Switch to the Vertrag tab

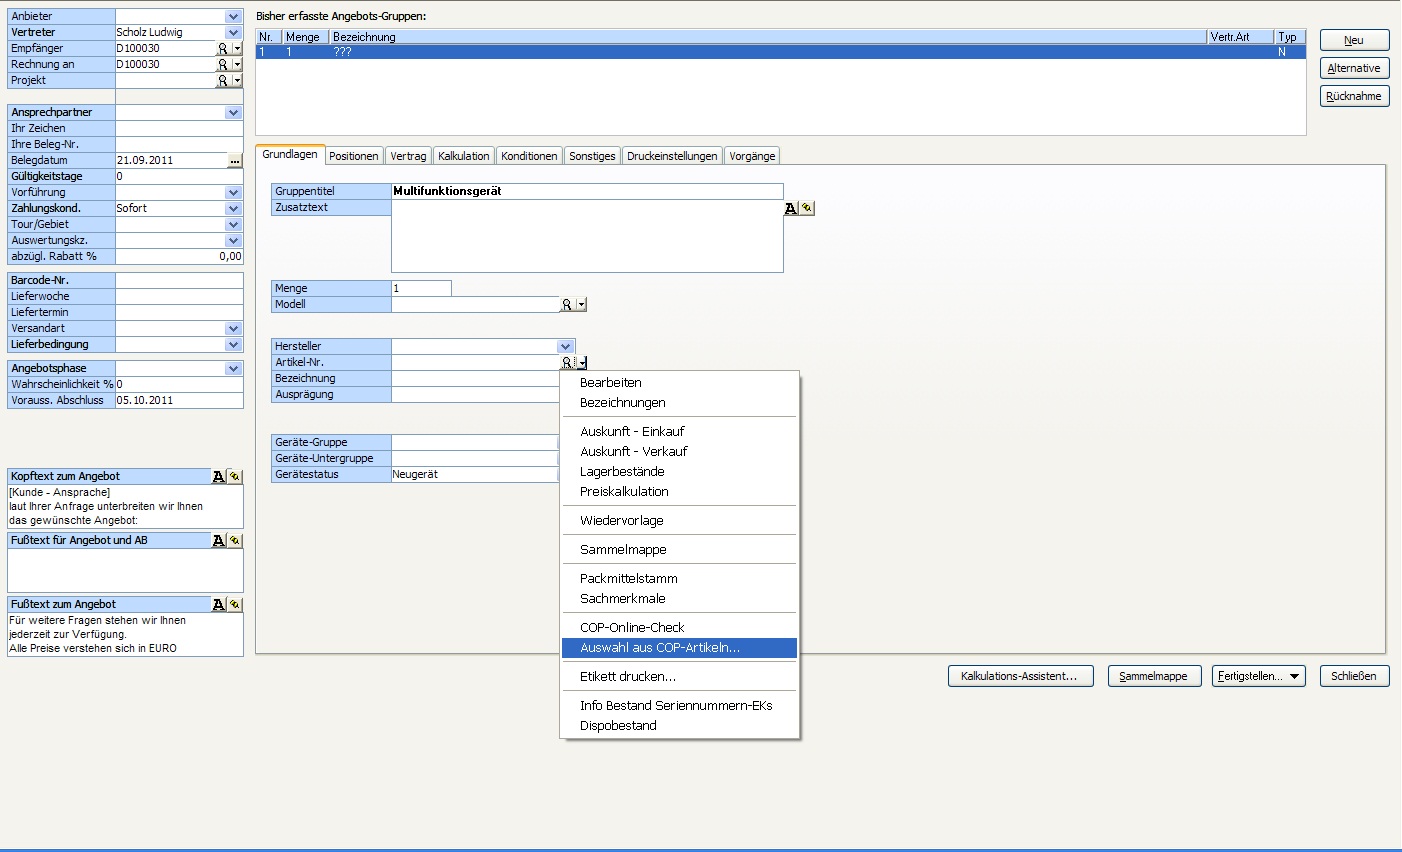point(408,156)
